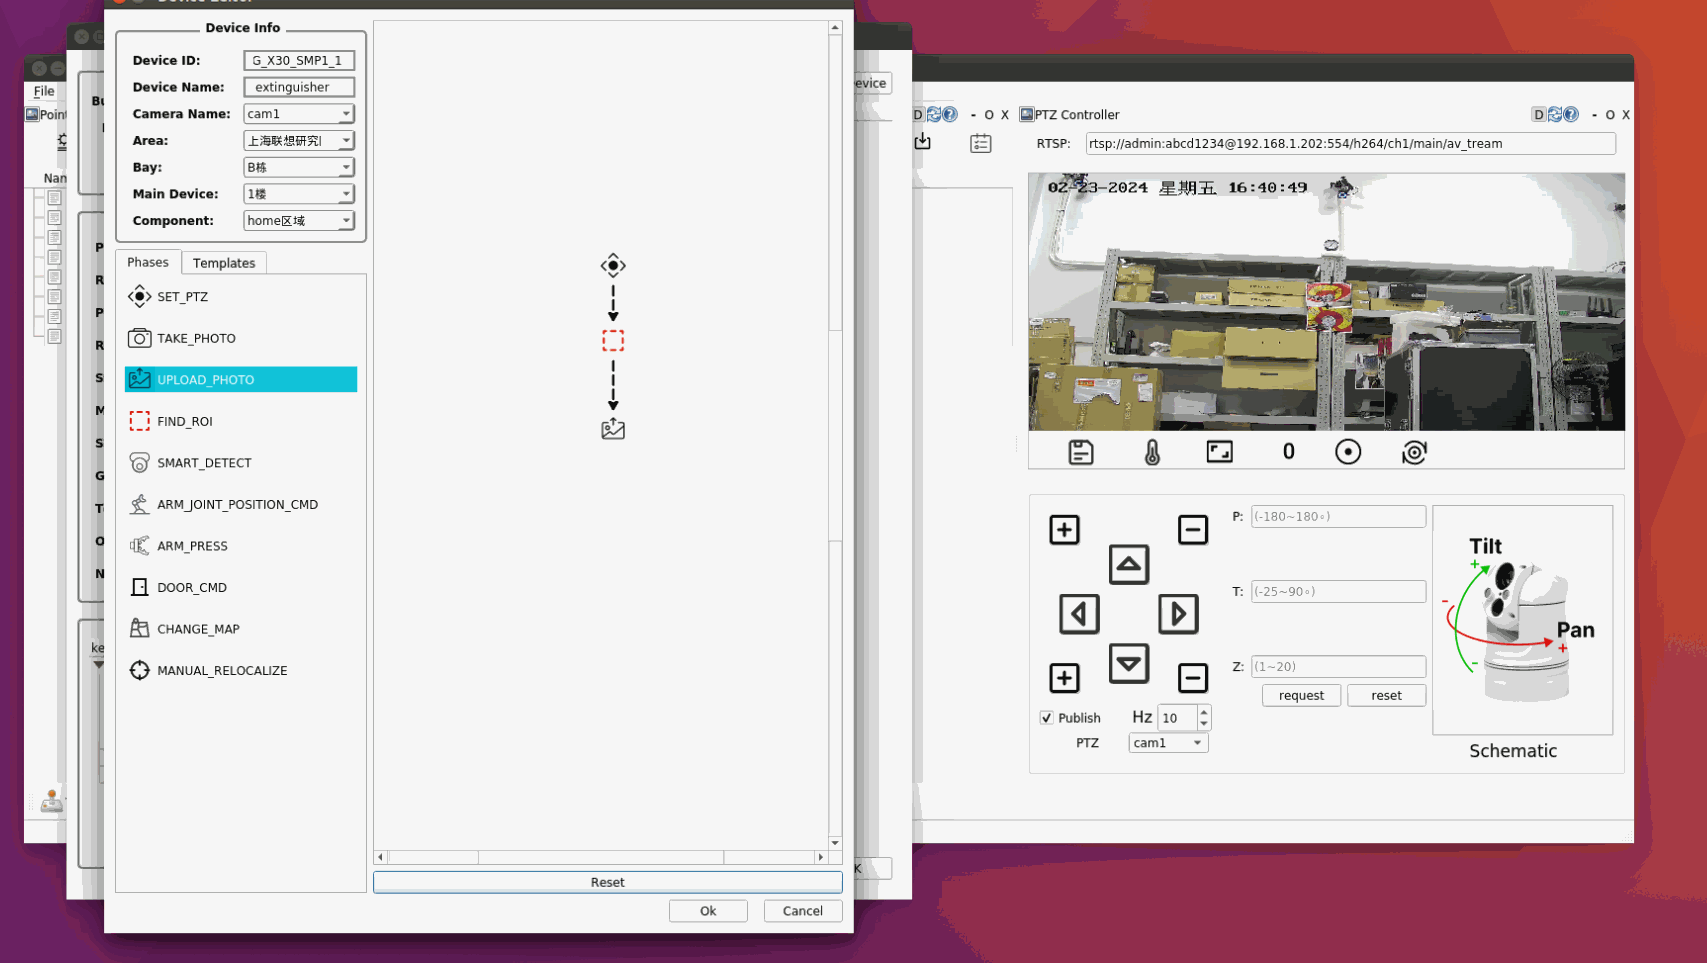Click the fullscreen icon under camera view
Image resolution: width=1707 pixels, height=963 pixels.
[1219, 452]
